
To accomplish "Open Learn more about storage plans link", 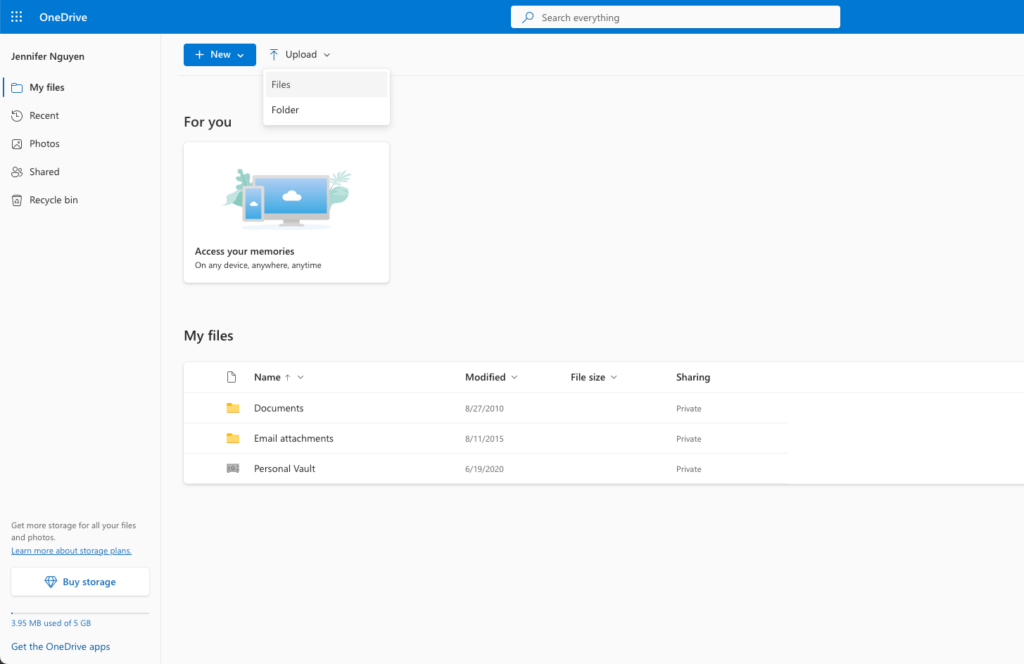I will coord(71,551).
